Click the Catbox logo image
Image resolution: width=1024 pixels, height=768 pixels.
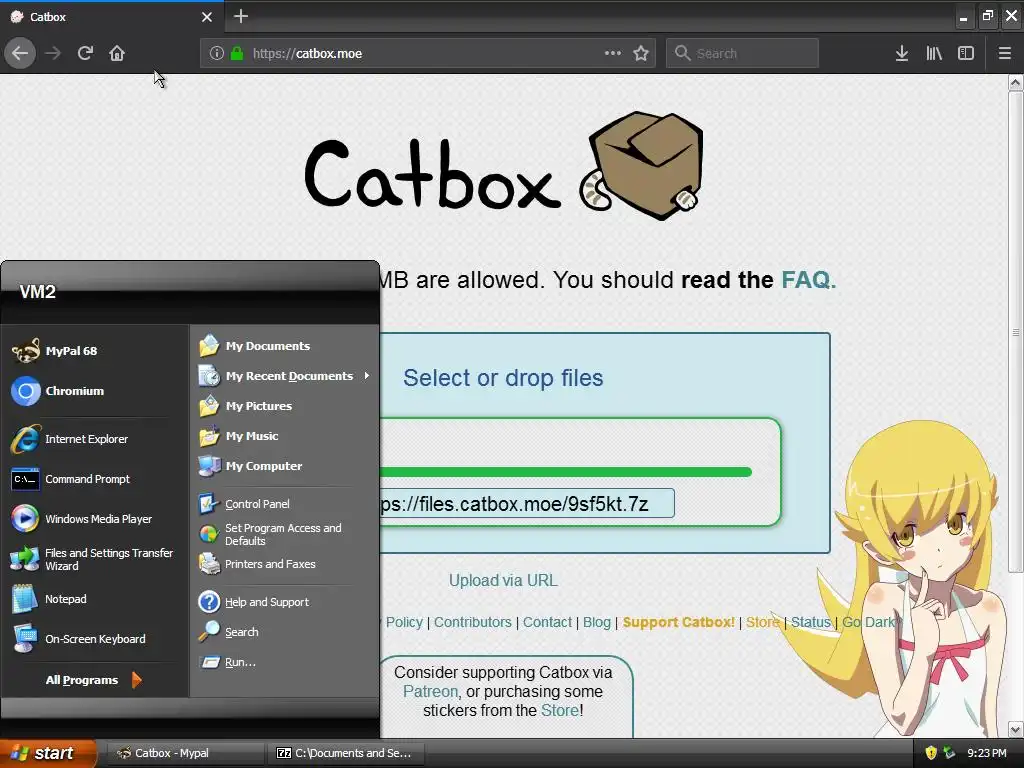tap(504, 167)
